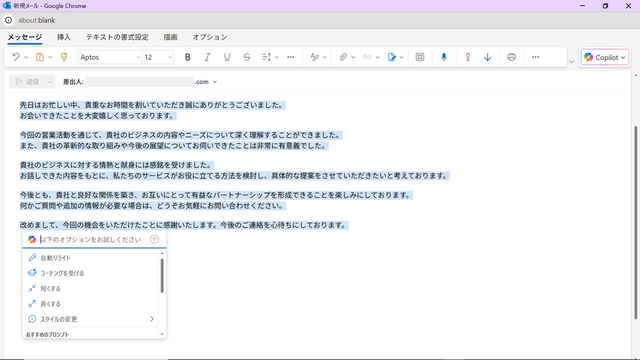This screenshot has width=640, height=360.
Task: Start Dictation with the microphone icon
Action: pos(444,57)
